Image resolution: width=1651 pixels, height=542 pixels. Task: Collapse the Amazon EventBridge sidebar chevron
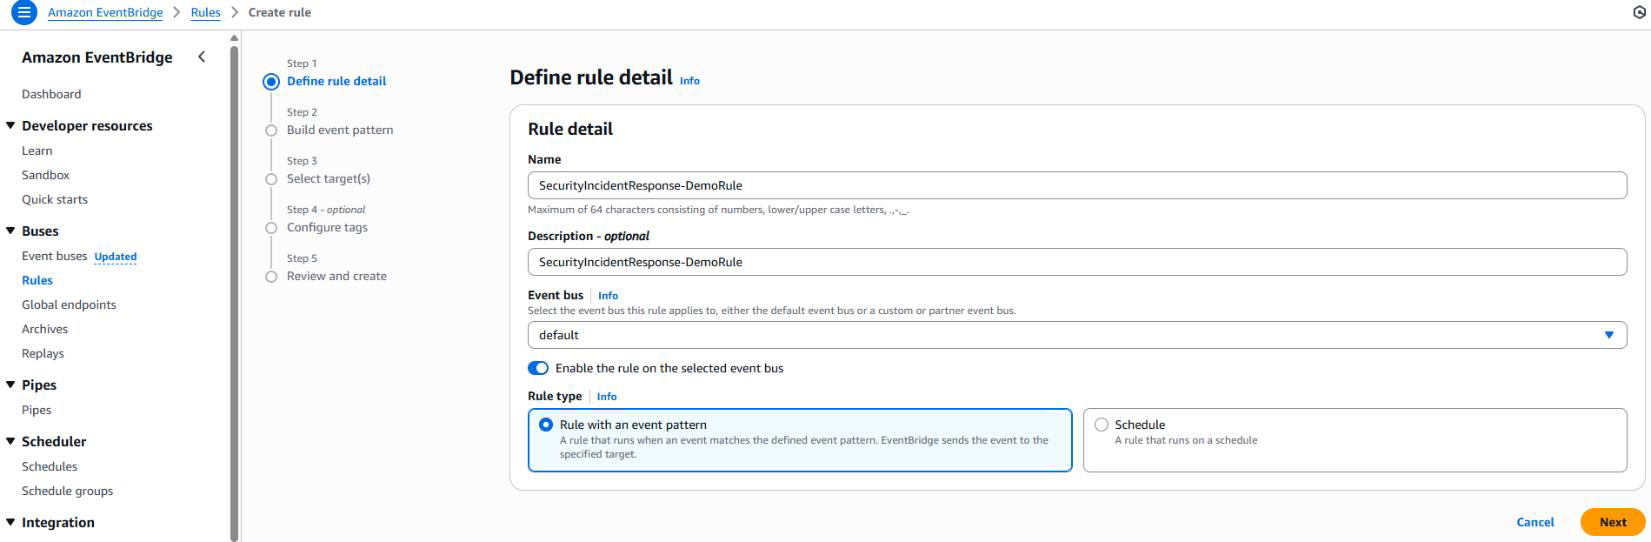(201, 57)
